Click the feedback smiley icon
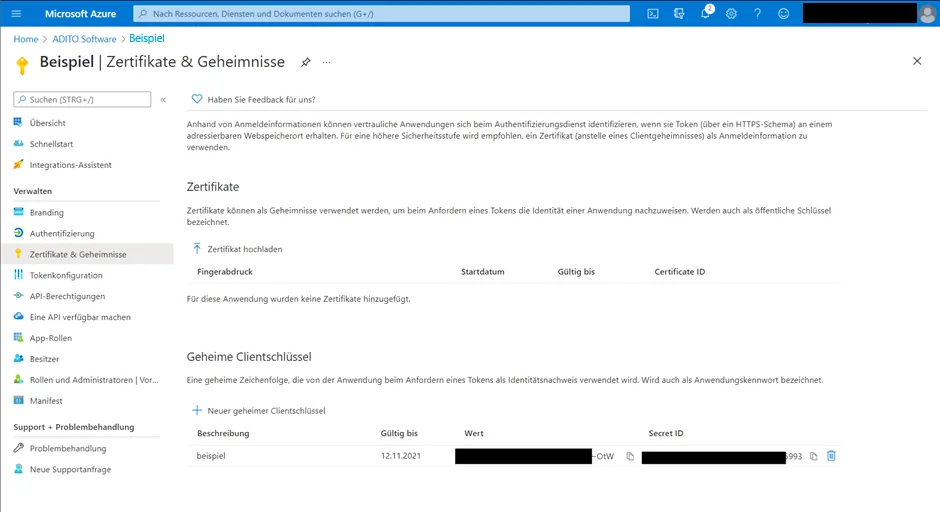 [784, 13]
